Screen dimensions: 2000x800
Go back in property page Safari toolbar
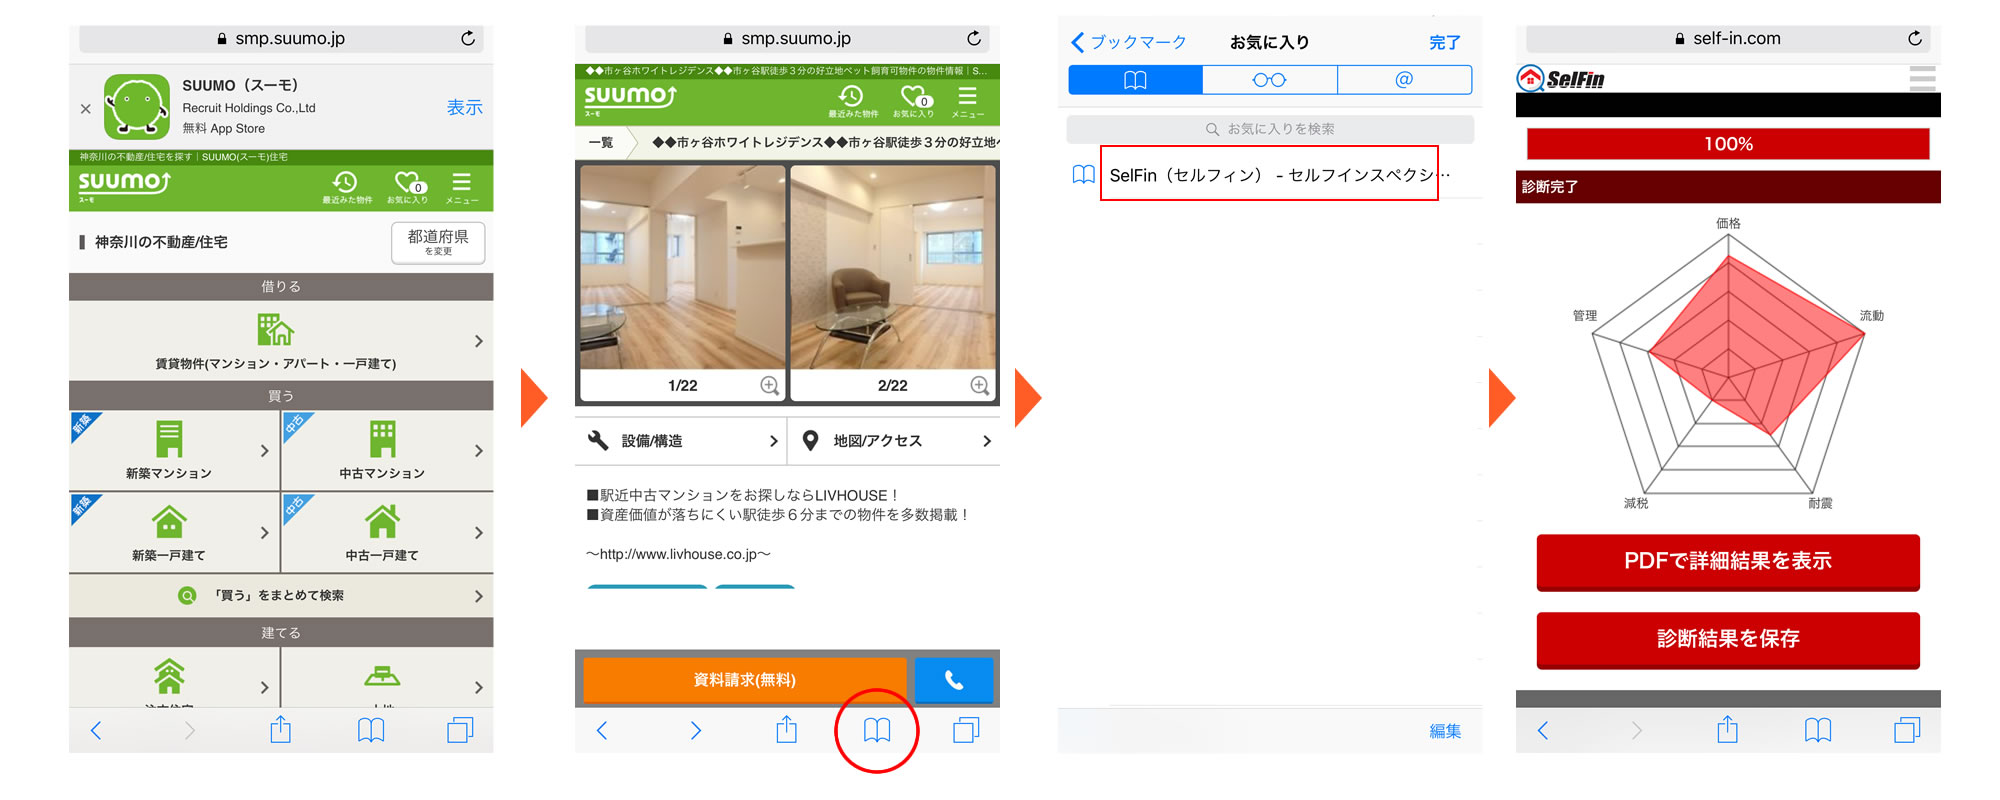click(602, 731)
